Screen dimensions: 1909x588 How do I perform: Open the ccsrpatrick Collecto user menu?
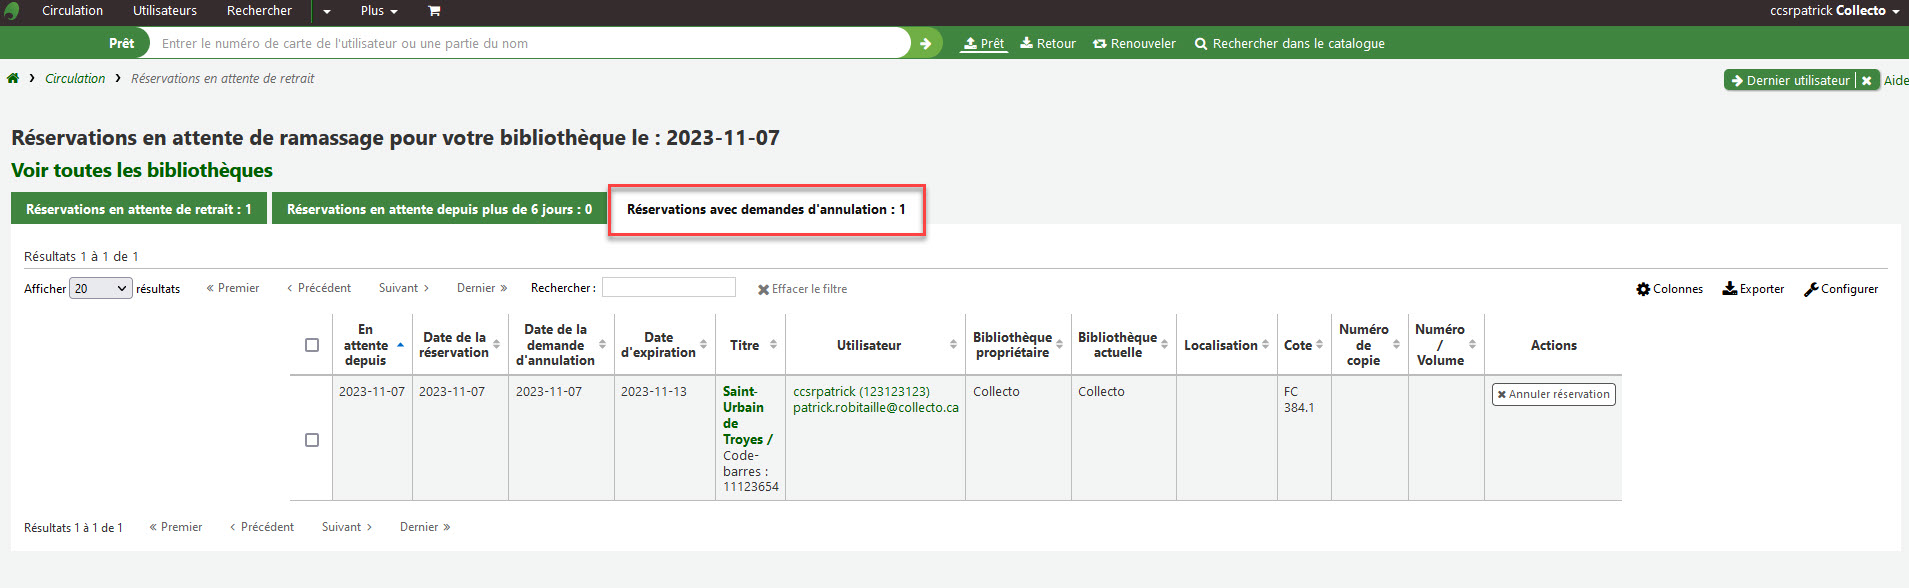point(1834,11)
